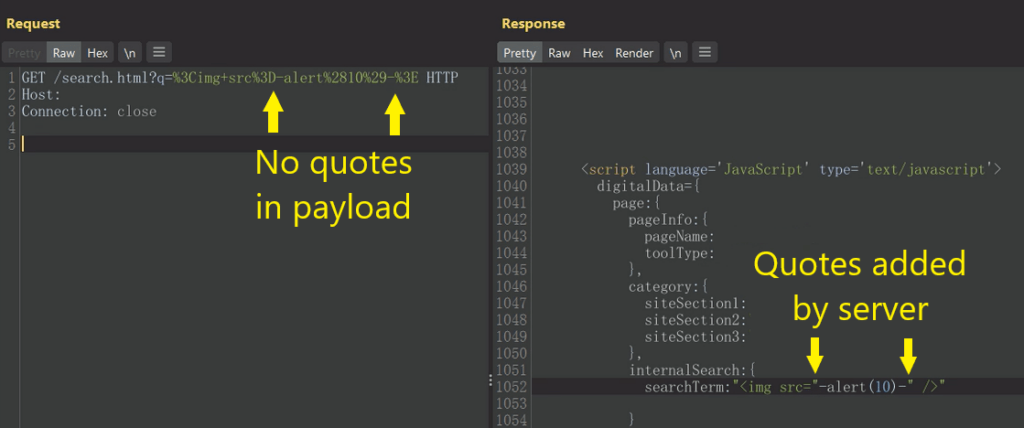Switch Response view to Raw tab
The width and height of the screenshot is (1024, 428).
click(x=559, y=53)
